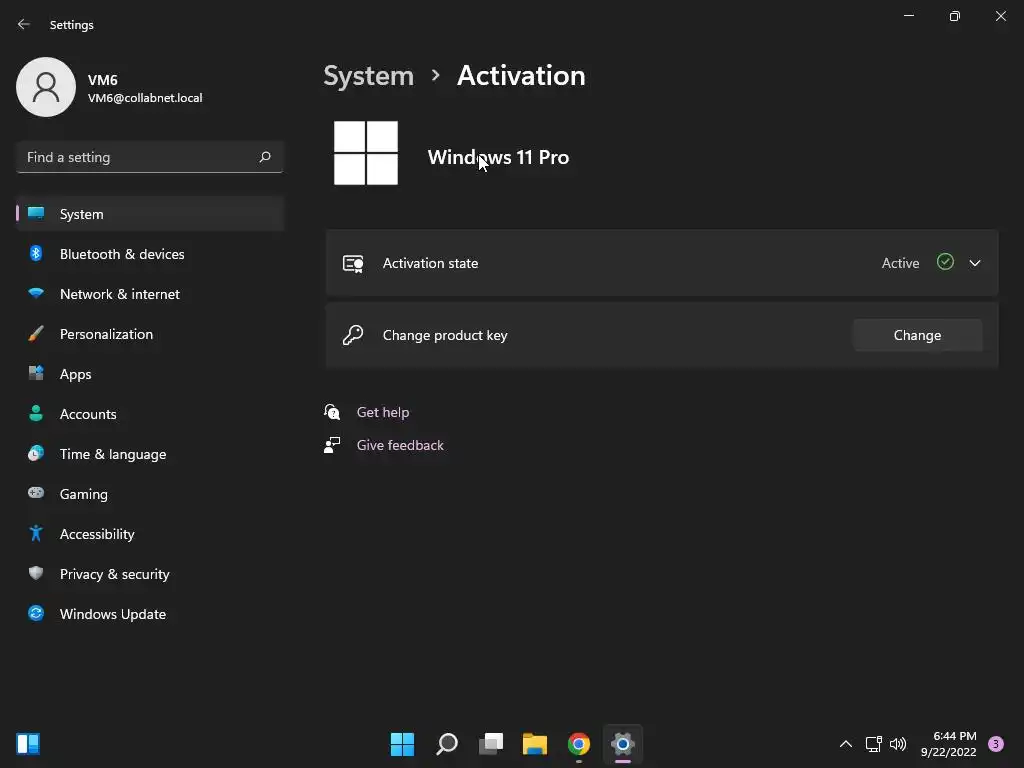Click the green Active checkmark icon
Viewport: 1024px width, 768px height.
click(x=945, y=262)
